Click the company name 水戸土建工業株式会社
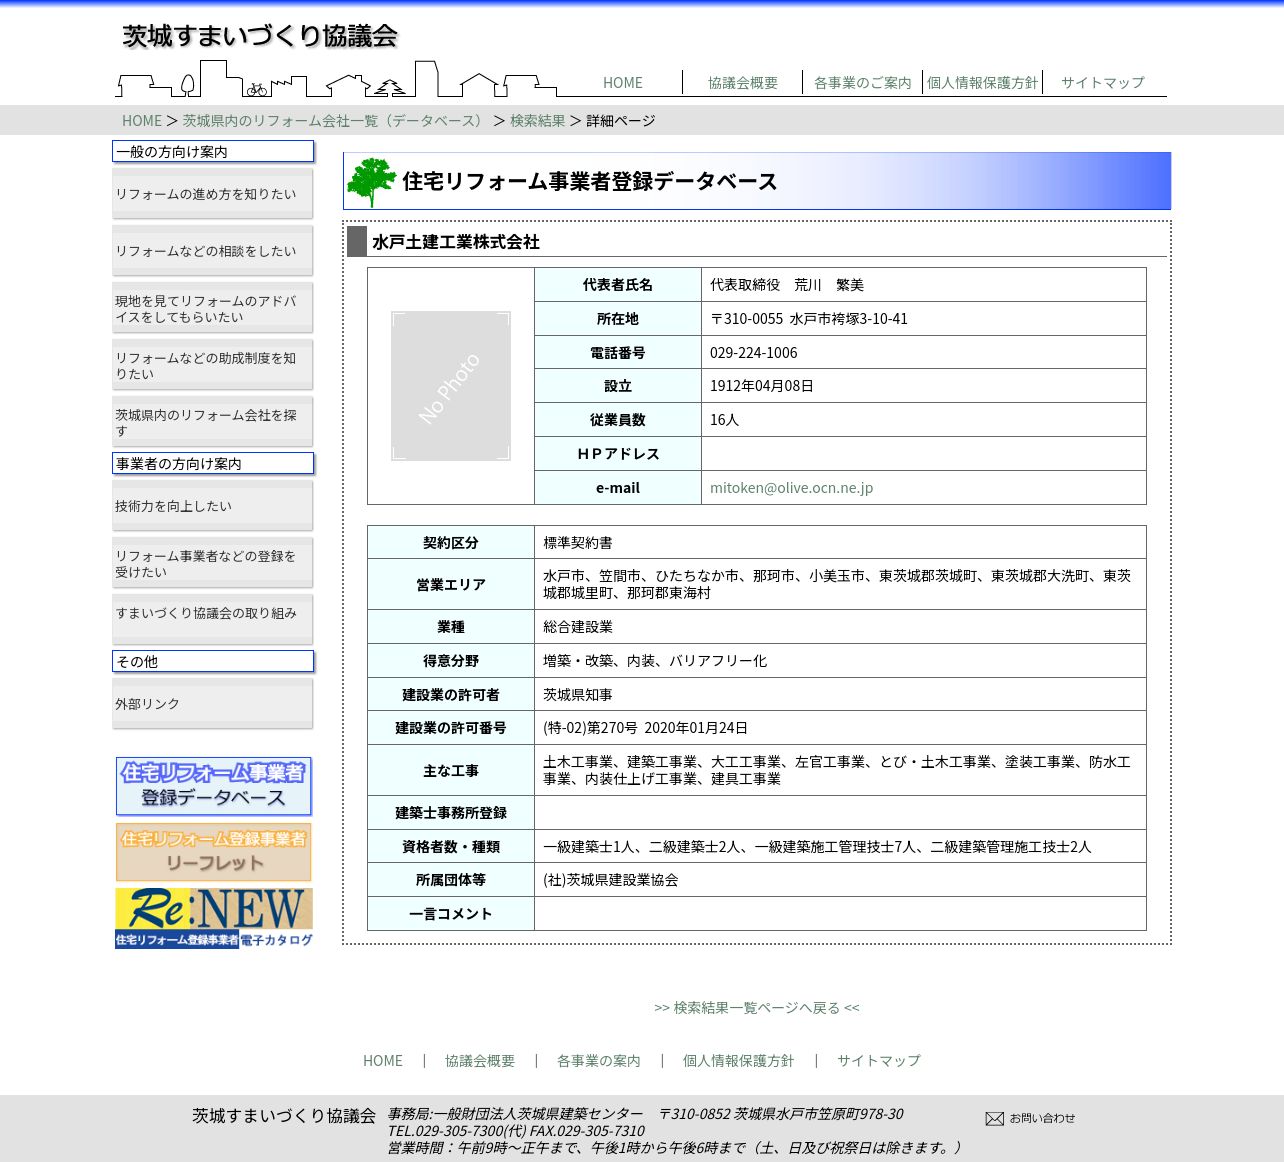This screenshot has height=1162, width=1284. click(456, 242)
